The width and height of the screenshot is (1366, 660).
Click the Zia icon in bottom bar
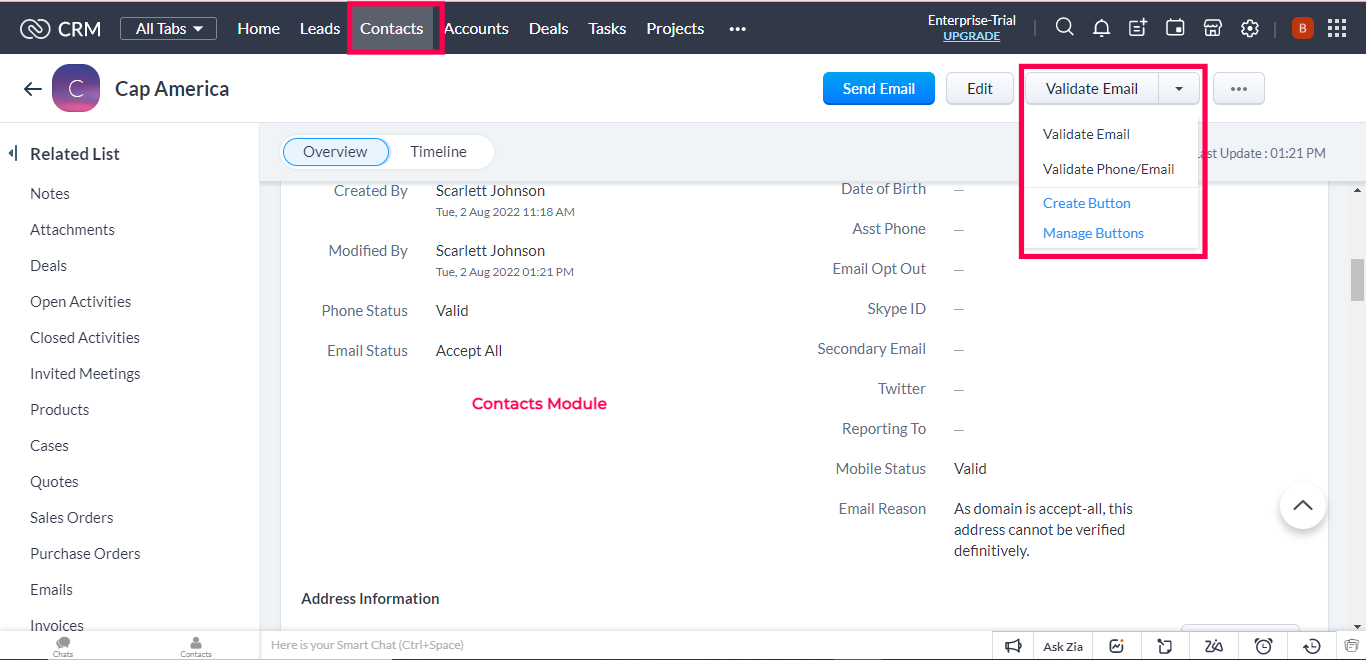pyautogui.click(x=1214, y=646)
